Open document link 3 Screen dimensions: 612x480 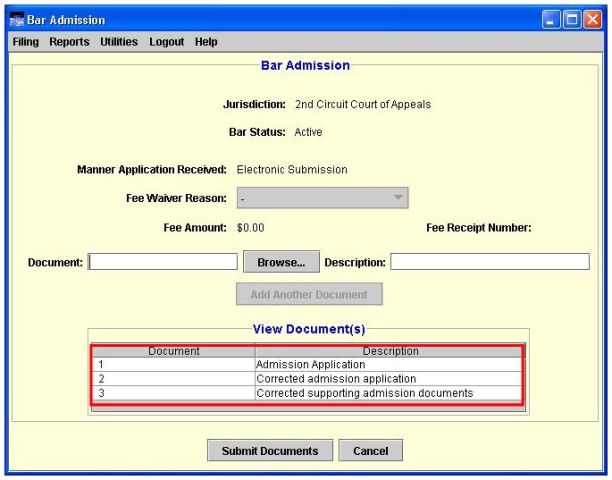coord(101,393)
